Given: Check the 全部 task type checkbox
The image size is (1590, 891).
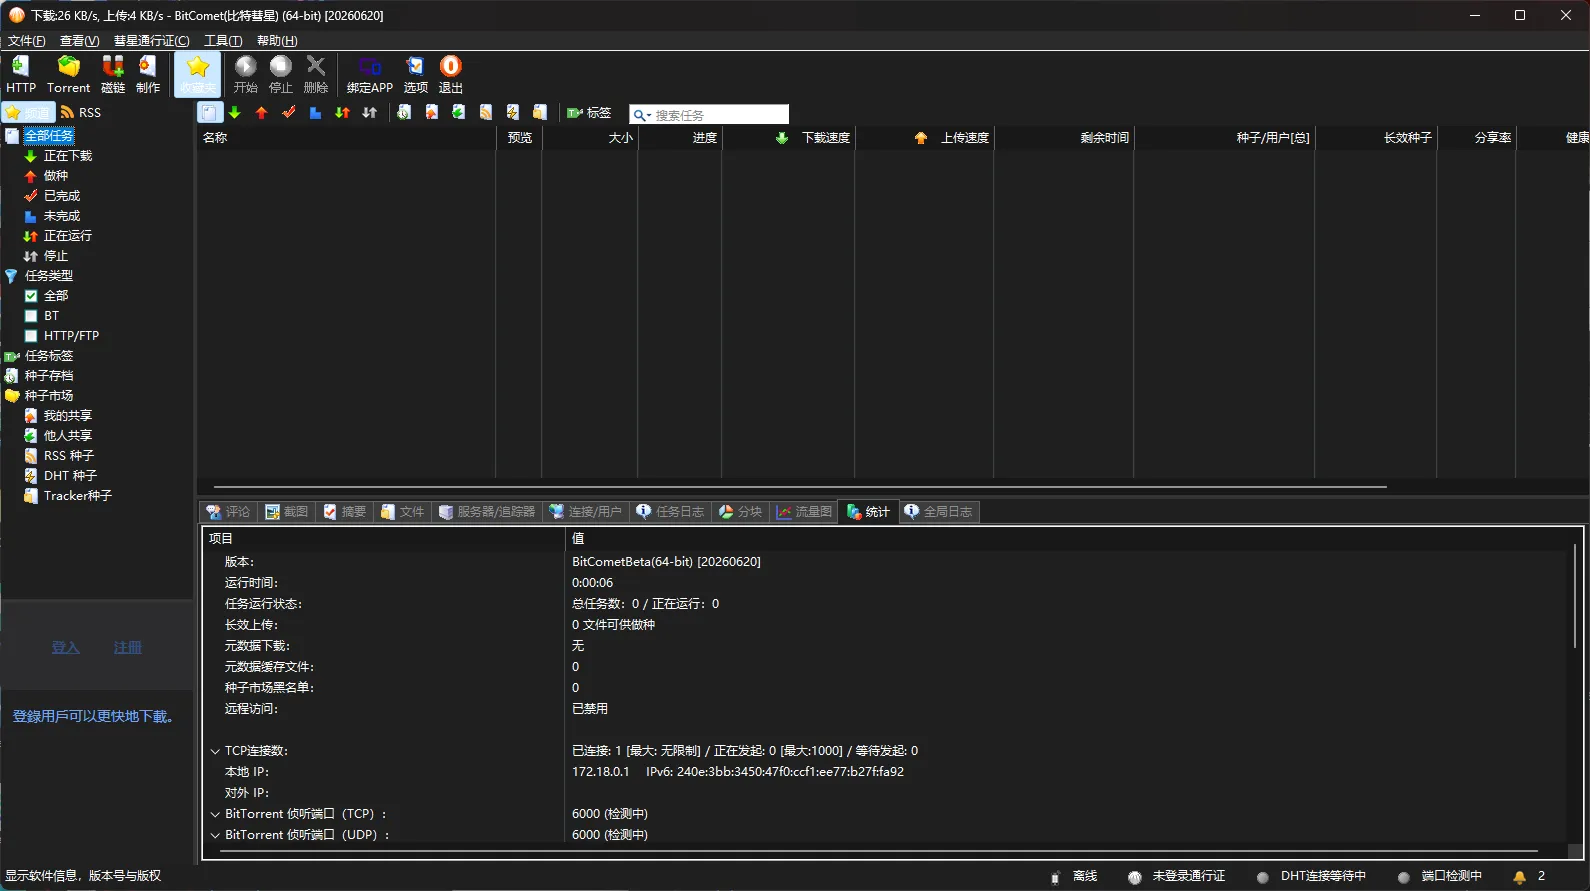Looking at the screenshot, I should pyautogui.click(x=31, y=296).
